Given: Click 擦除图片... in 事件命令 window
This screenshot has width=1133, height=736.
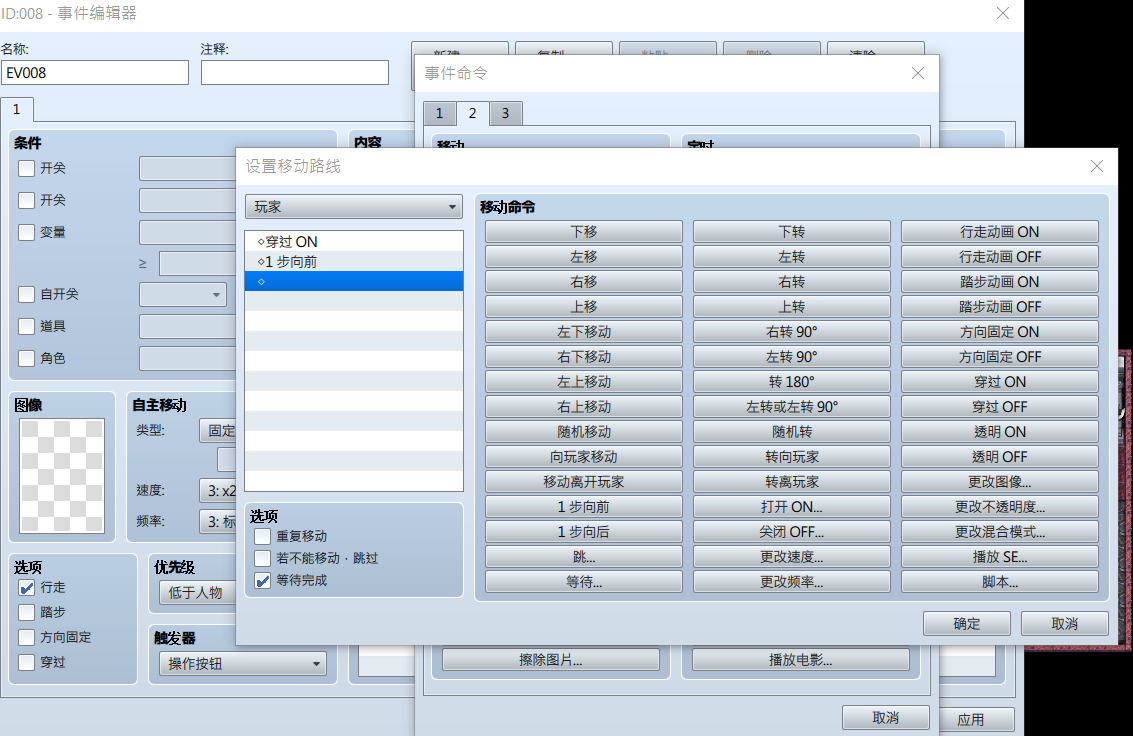Looking at the screenshot, I should click(551, 660).
